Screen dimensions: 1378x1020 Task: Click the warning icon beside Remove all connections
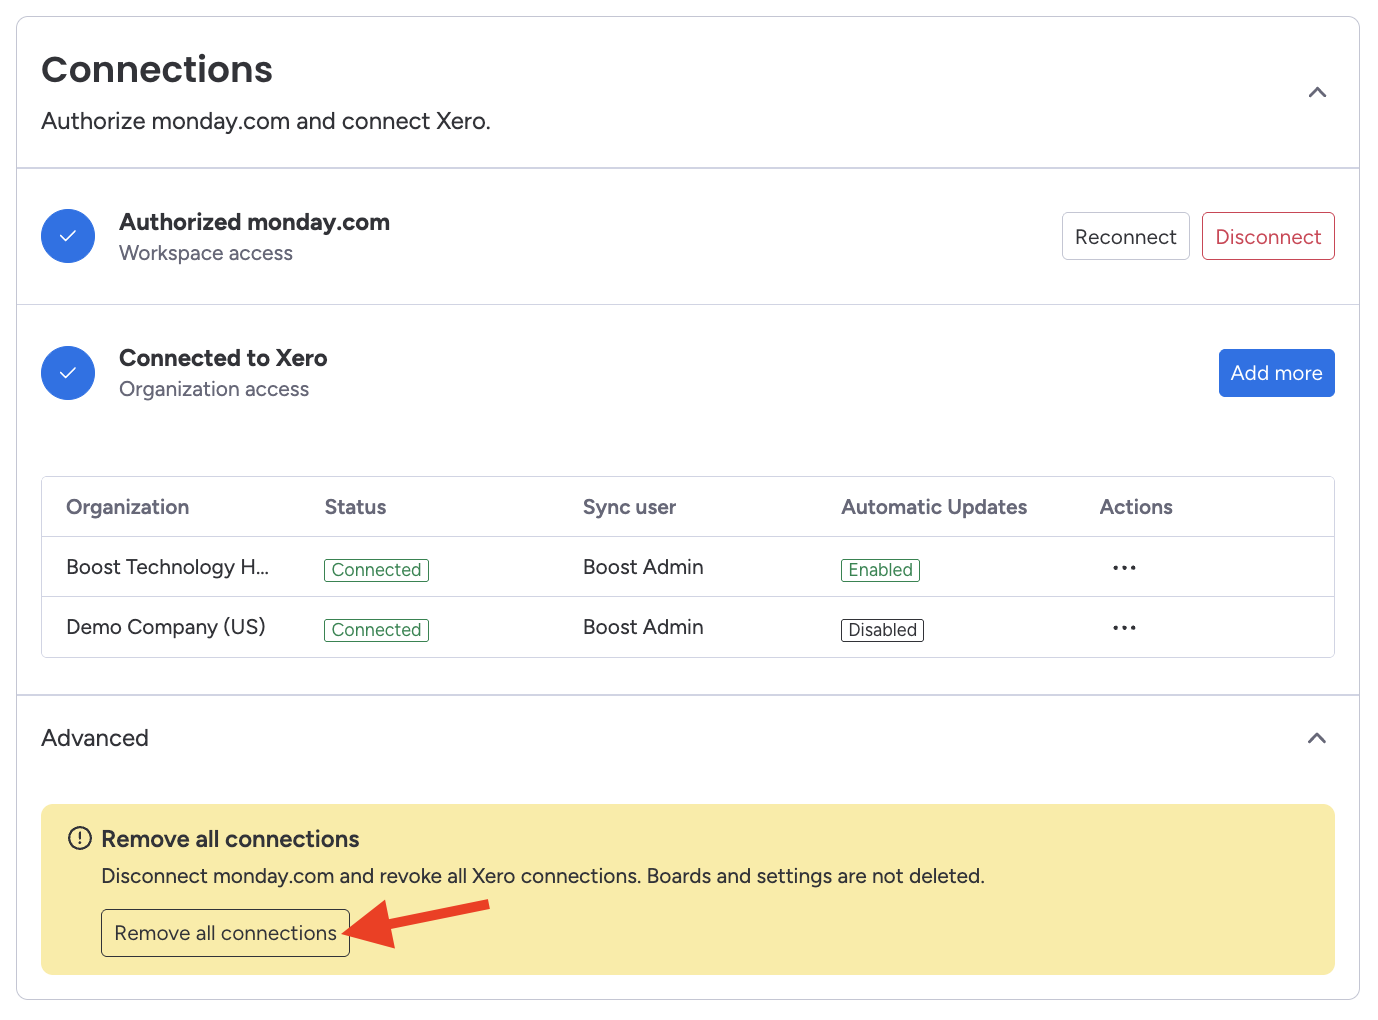pyautogui.click(x=80, y=838)
